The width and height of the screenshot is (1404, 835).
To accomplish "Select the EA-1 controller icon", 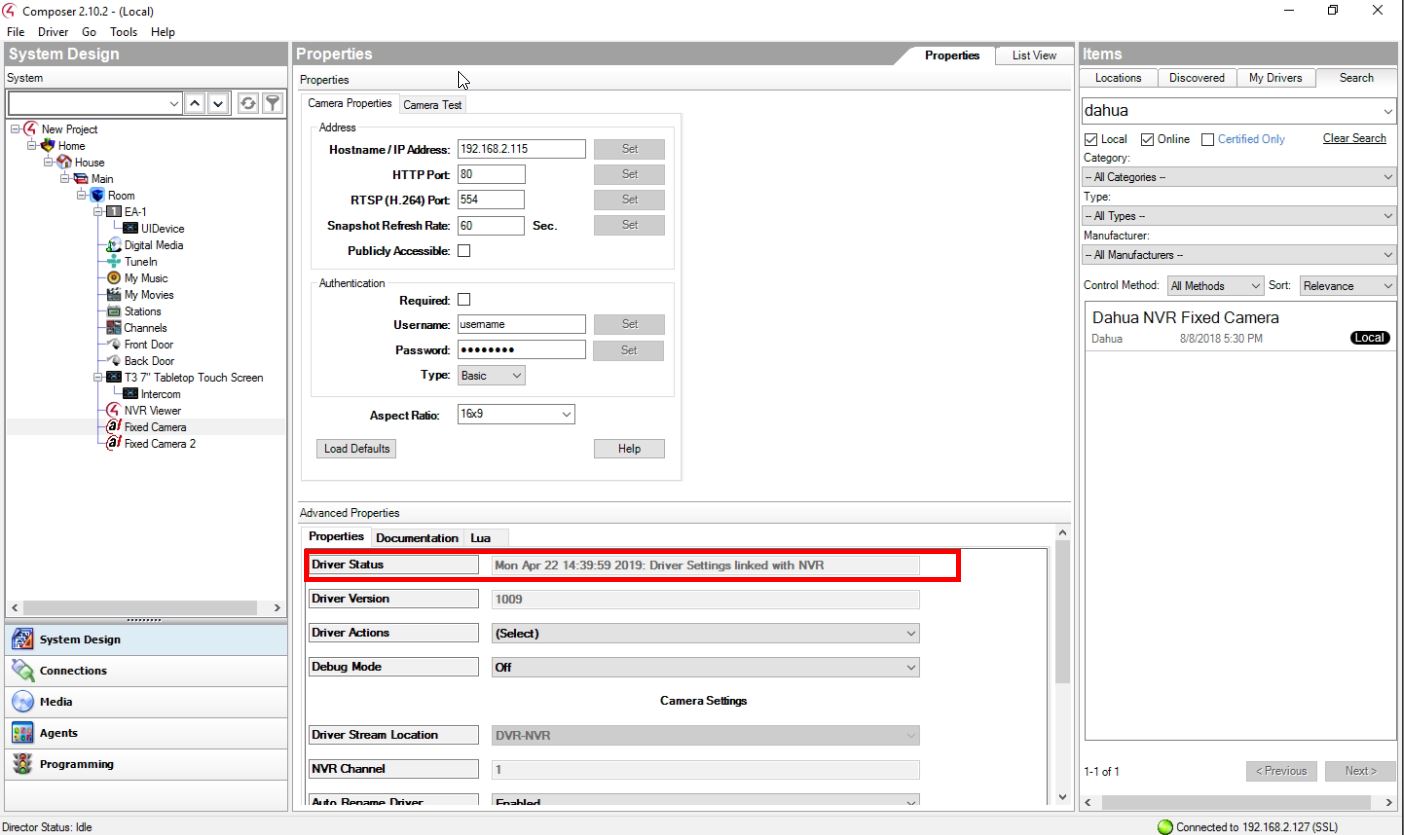I will tap(113, 212).
